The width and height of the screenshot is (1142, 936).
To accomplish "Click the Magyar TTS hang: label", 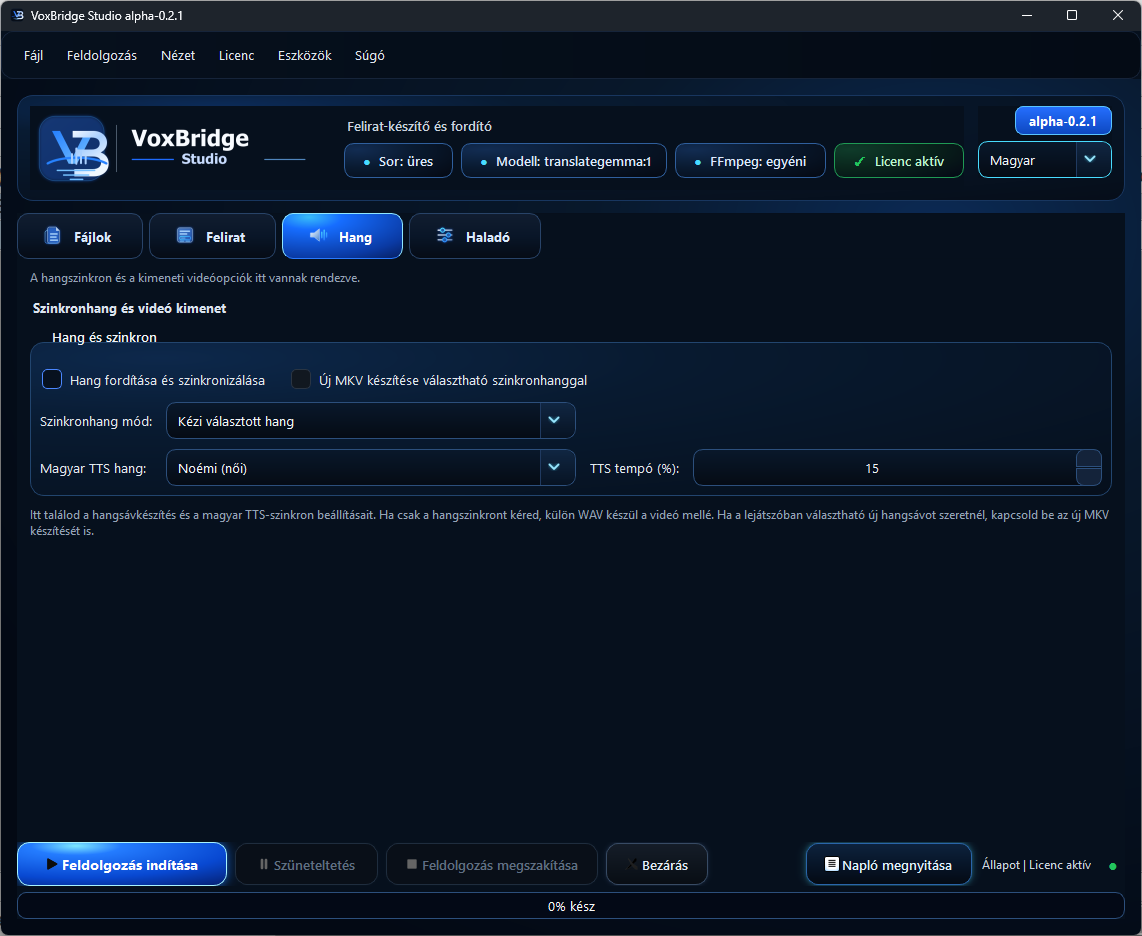I will point(93,468).
